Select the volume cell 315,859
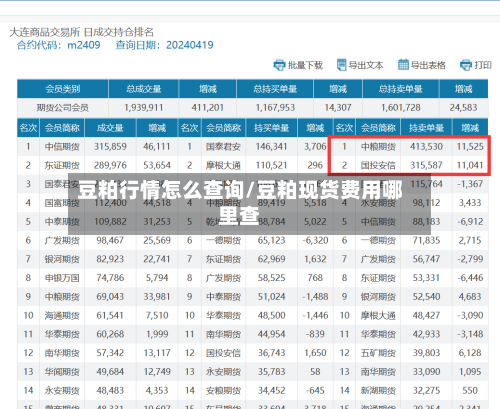This screenshot has width=500, height=409. click(110, 146)
